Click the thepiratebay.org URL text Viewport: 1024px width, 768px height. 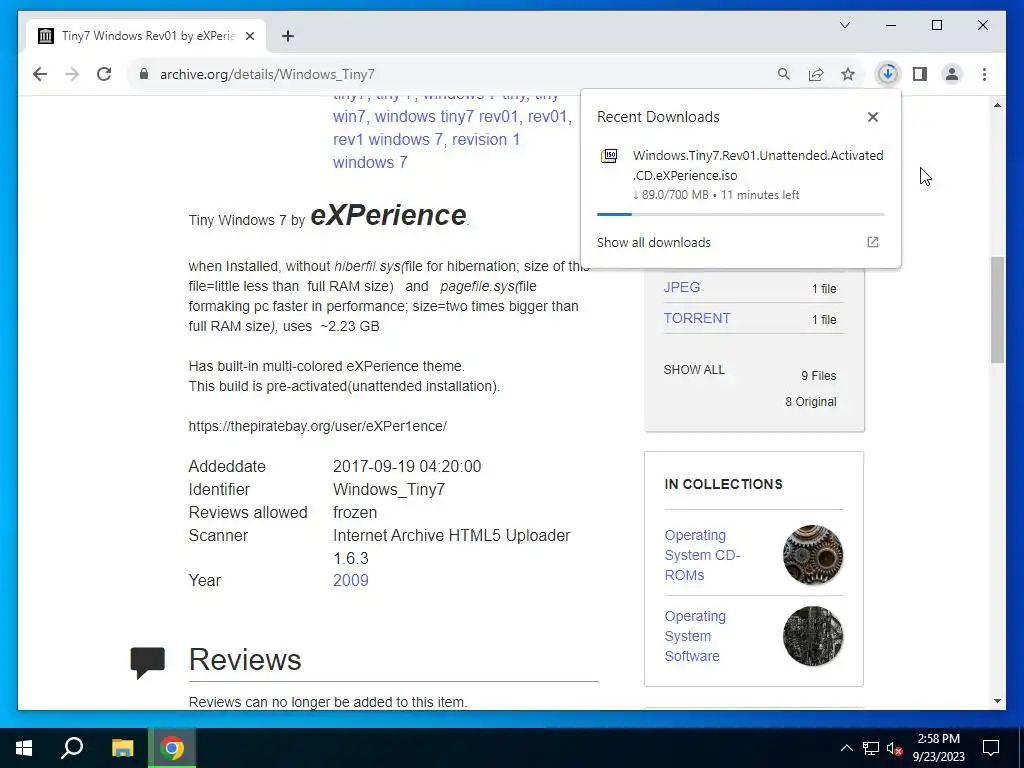point(317,426)
